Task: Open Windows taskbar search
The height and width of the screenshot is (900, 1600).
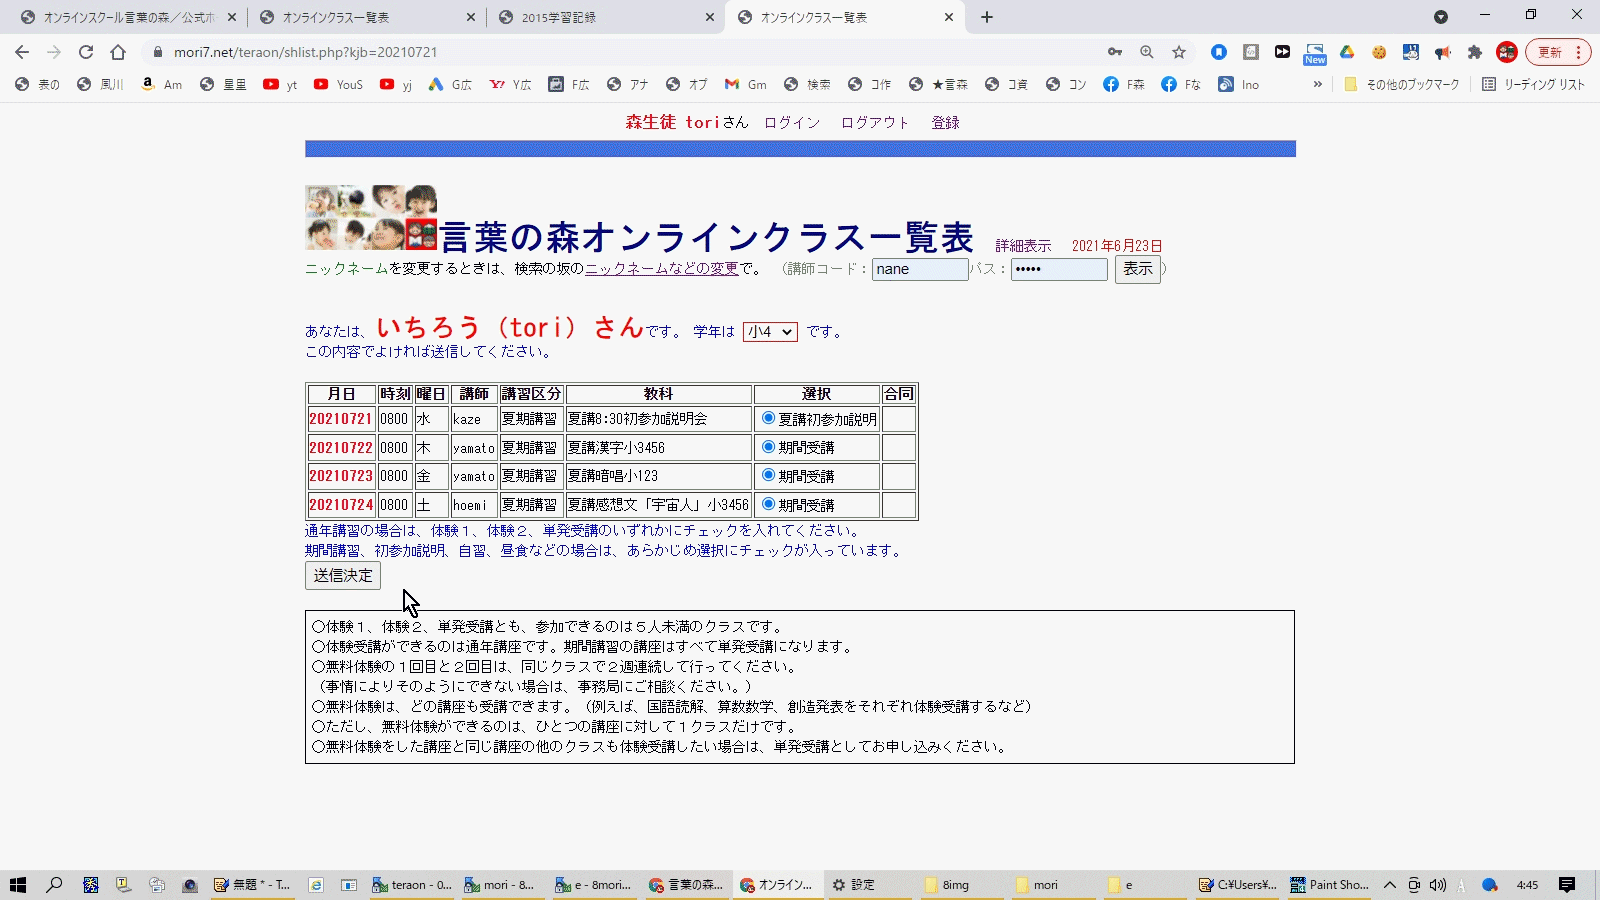Action: [x=54, y=885]
